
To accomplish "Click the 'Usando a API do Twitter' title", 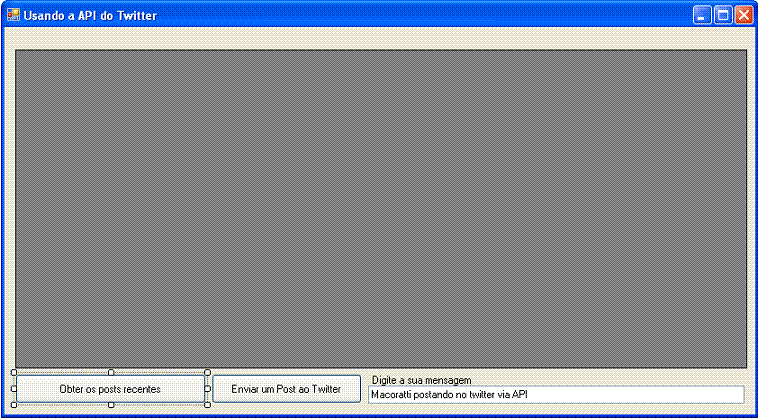I will (90, 16).
